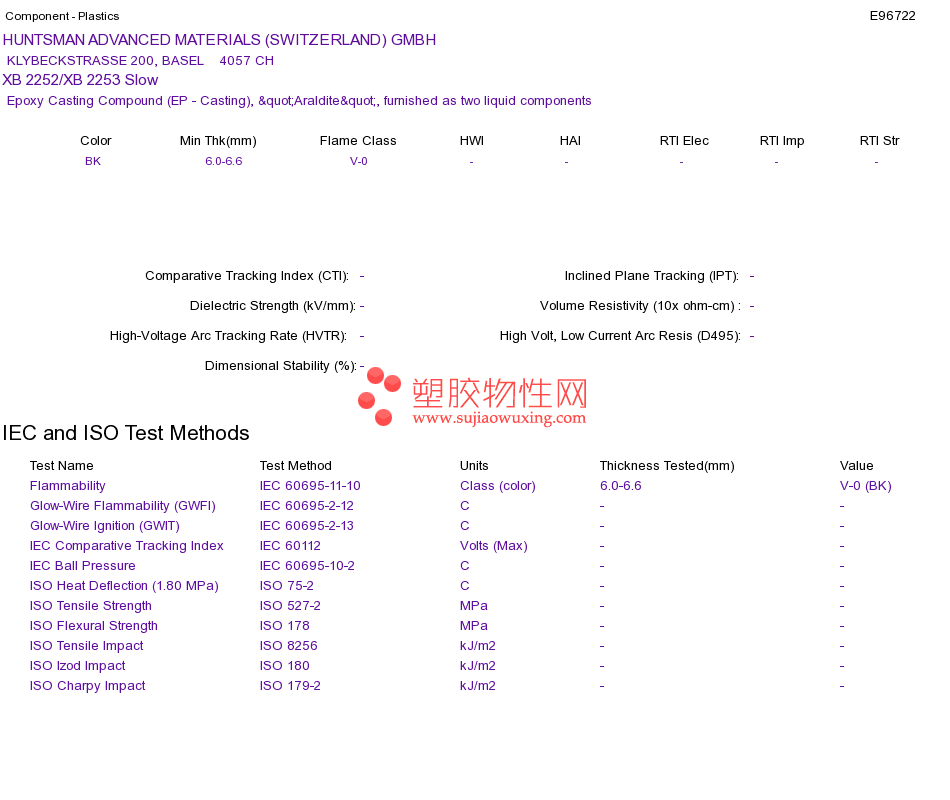Open the ISO Heat Deflection (1.80 MPa) link
The width and height of the screenshot is (950, 800).
pyautogui.click(x=124, y=585)
